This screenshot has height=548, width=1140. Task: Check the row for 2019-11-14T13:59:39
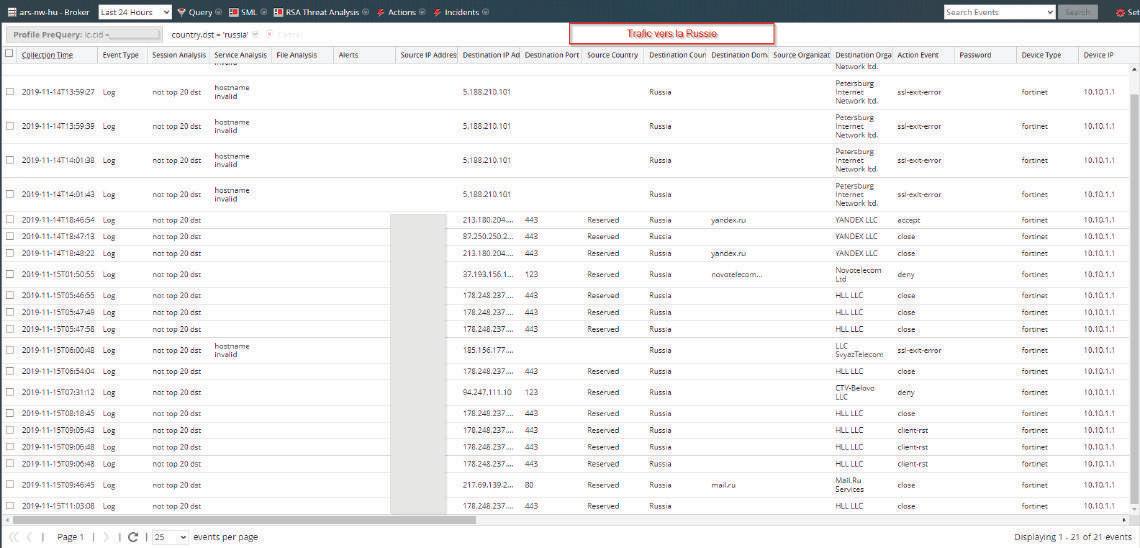(9, 126)
